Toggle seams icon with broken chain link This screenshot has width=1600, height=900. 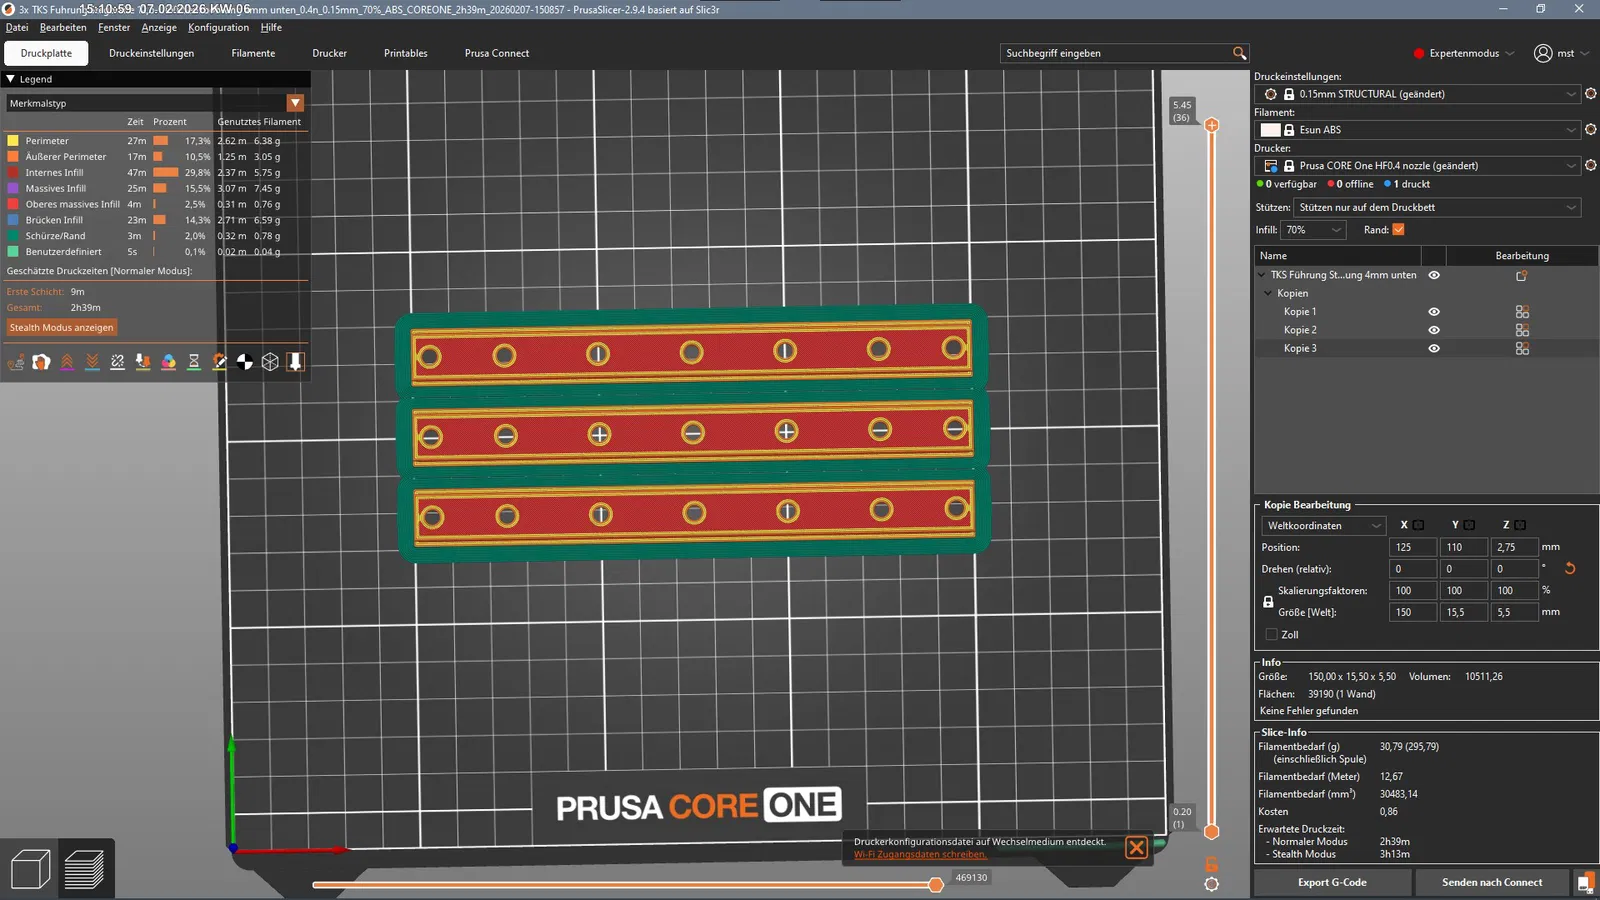tap(117, 362)
